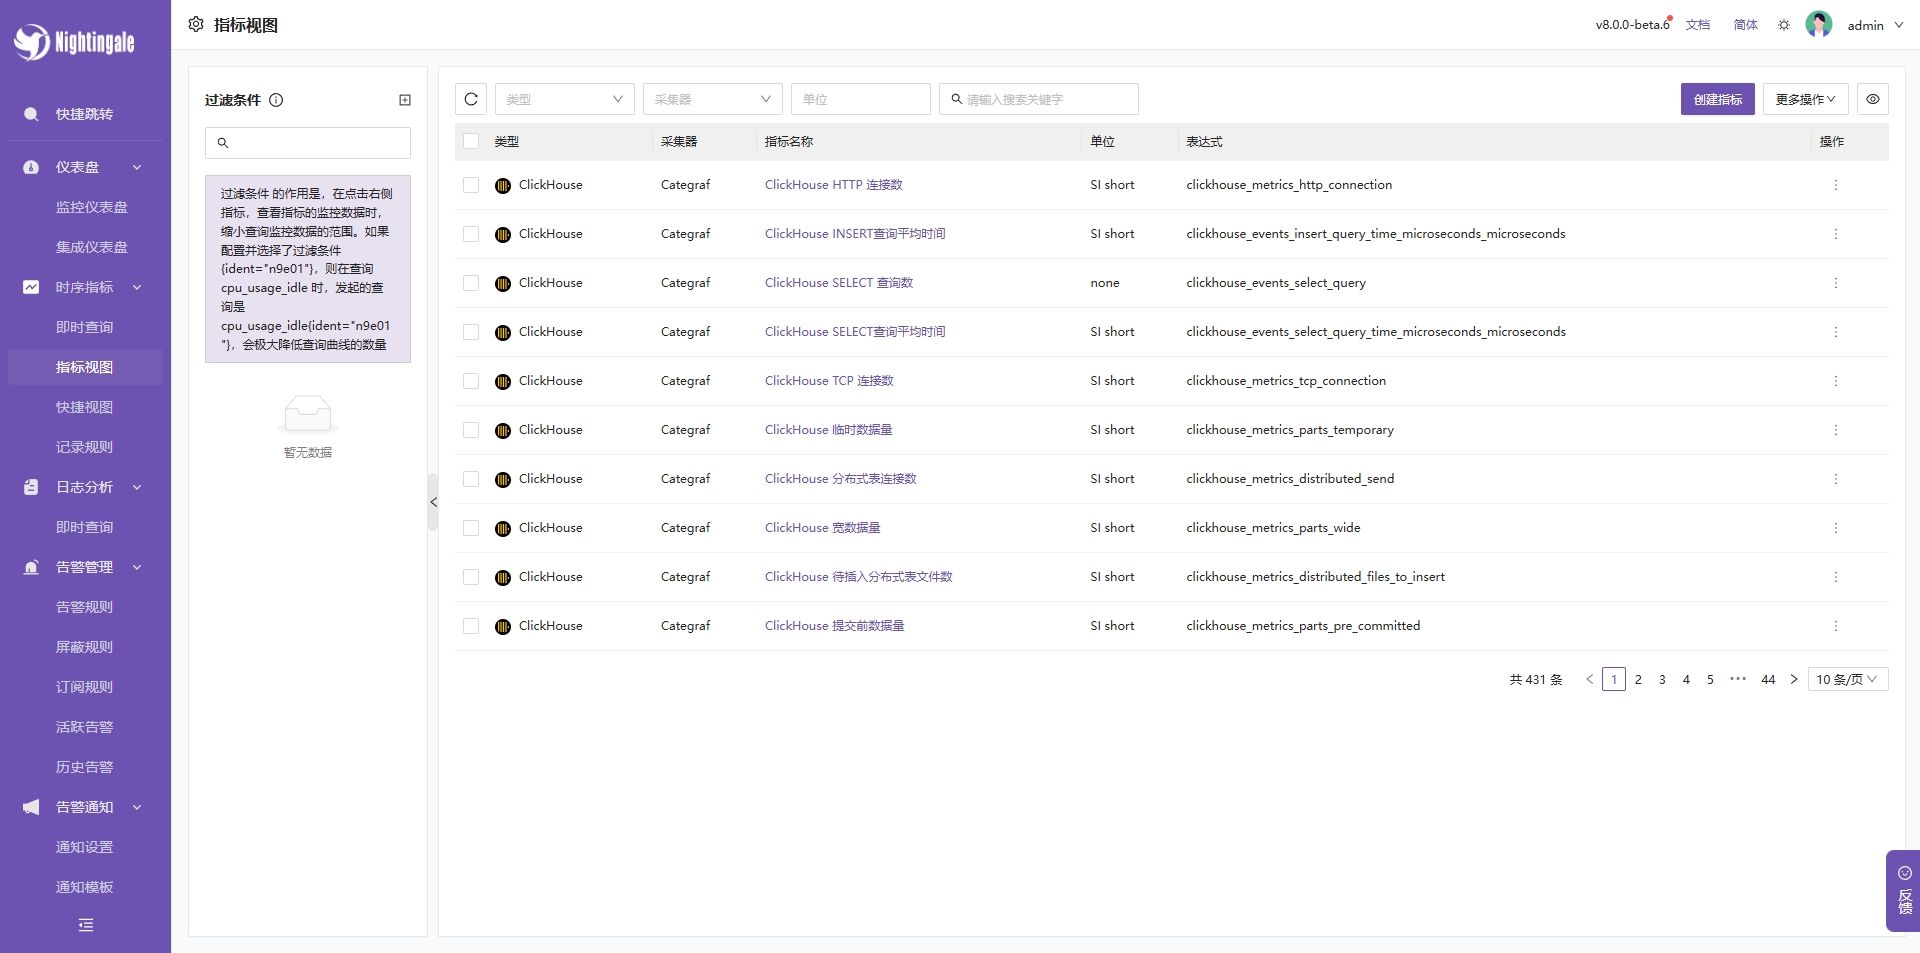
Task: Click the 告警管理 bell icon in sidebar
Action: (31, 567)
